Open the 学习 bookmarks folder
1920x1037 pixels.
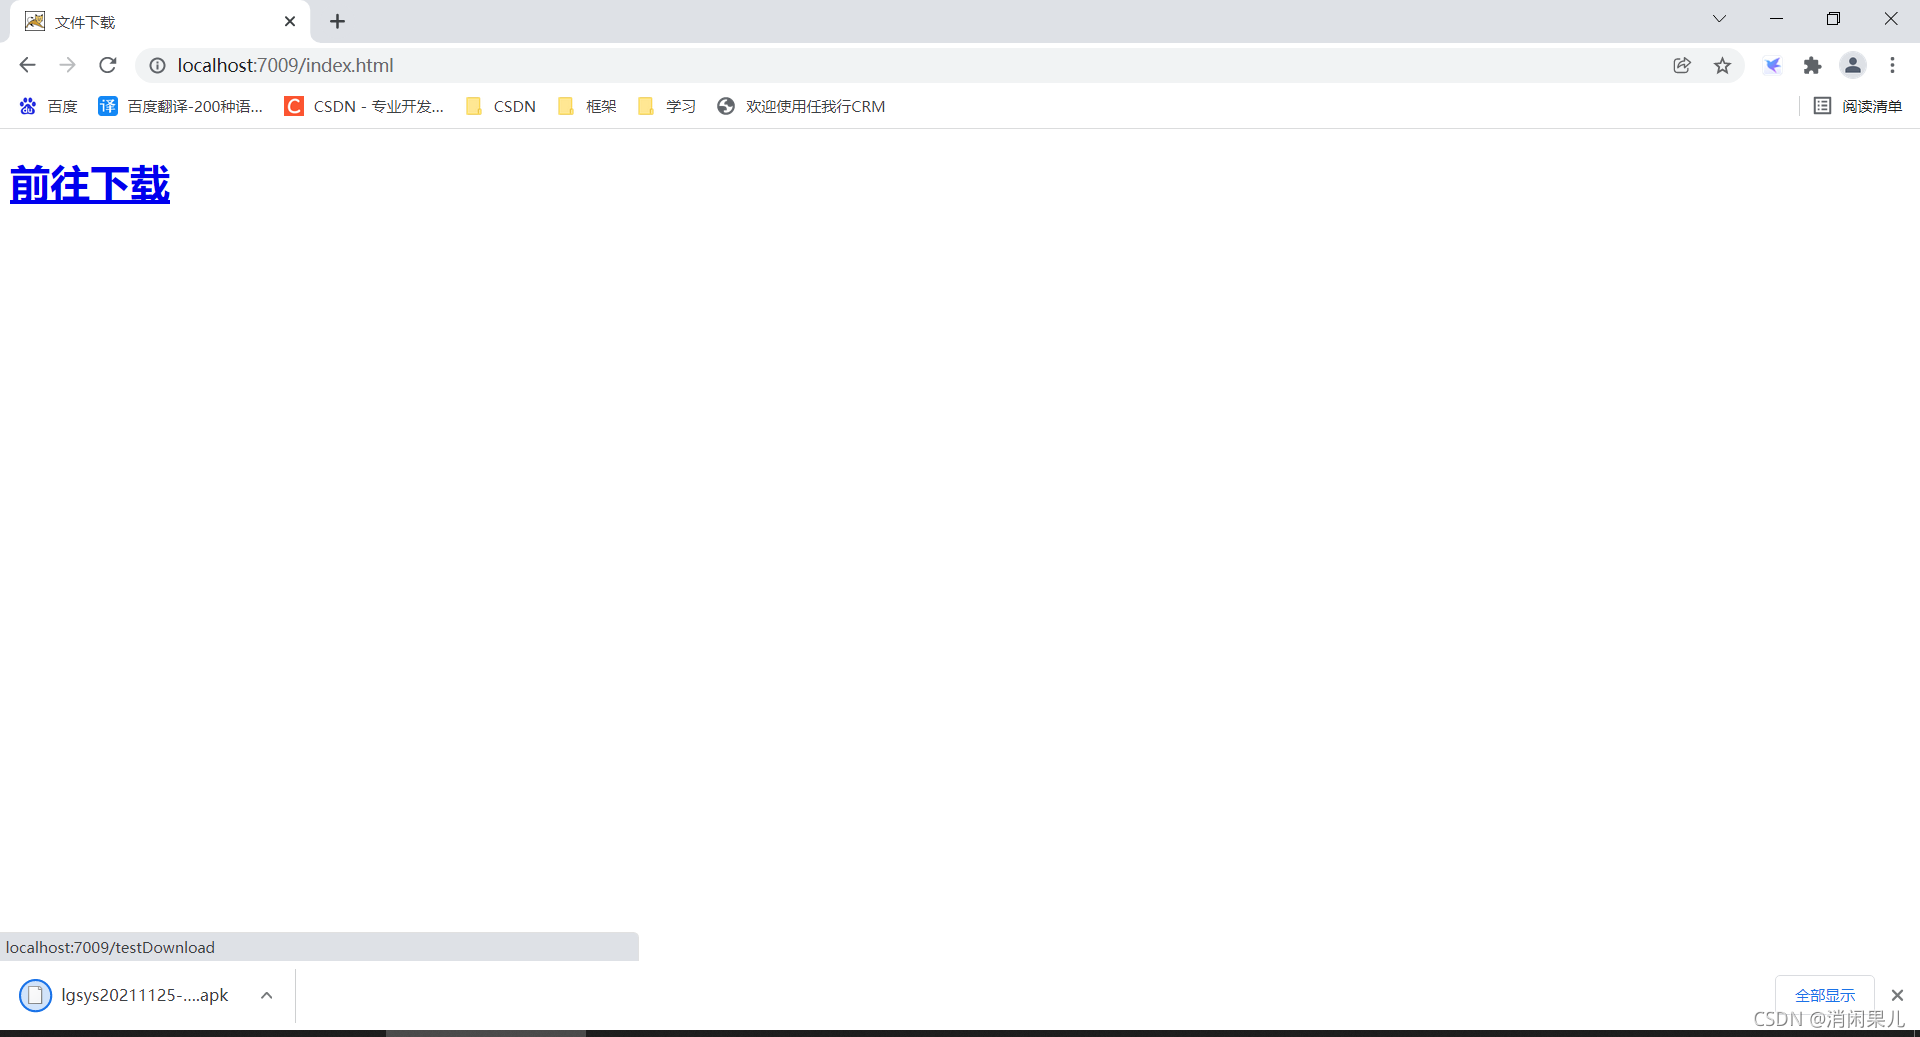(667, 106)
